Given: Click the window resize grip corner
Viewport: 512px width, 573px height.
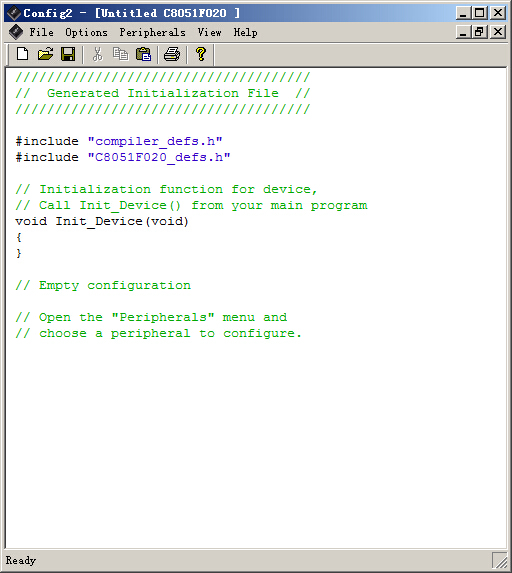Looking at the screenshot, I should (500, 560).
